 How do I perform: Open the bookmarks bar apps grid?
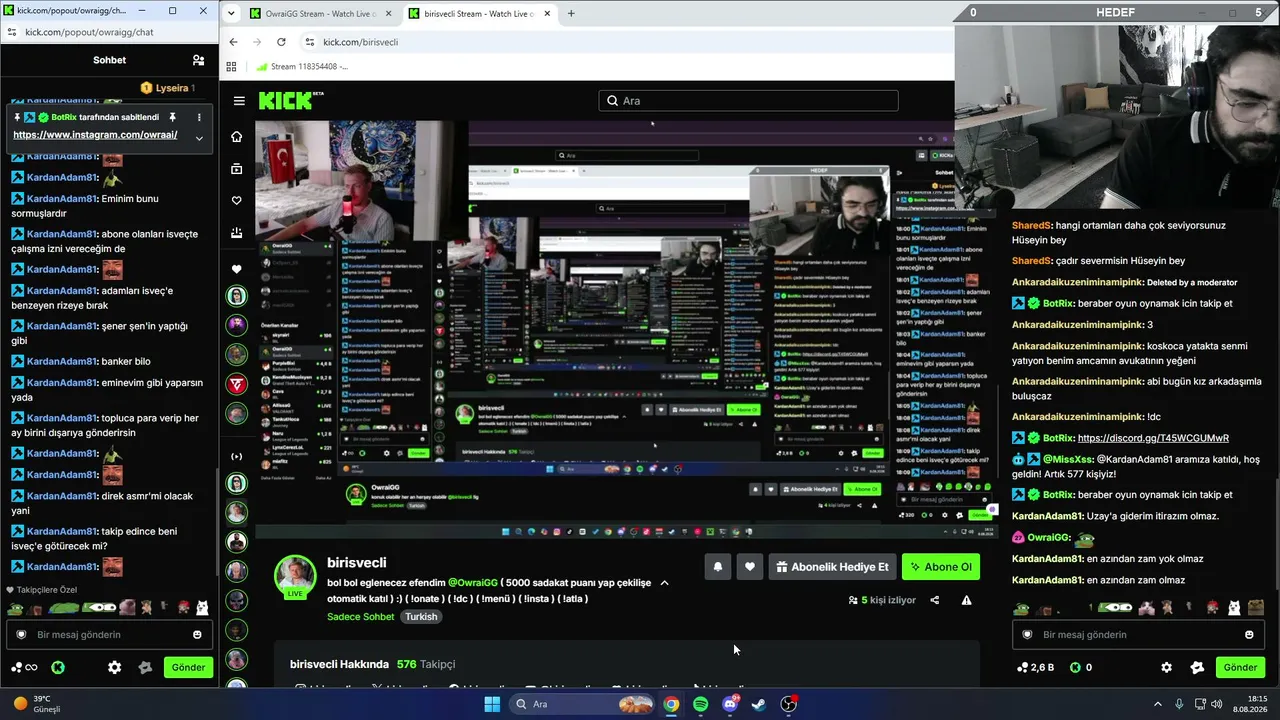(x=231, y=67)
